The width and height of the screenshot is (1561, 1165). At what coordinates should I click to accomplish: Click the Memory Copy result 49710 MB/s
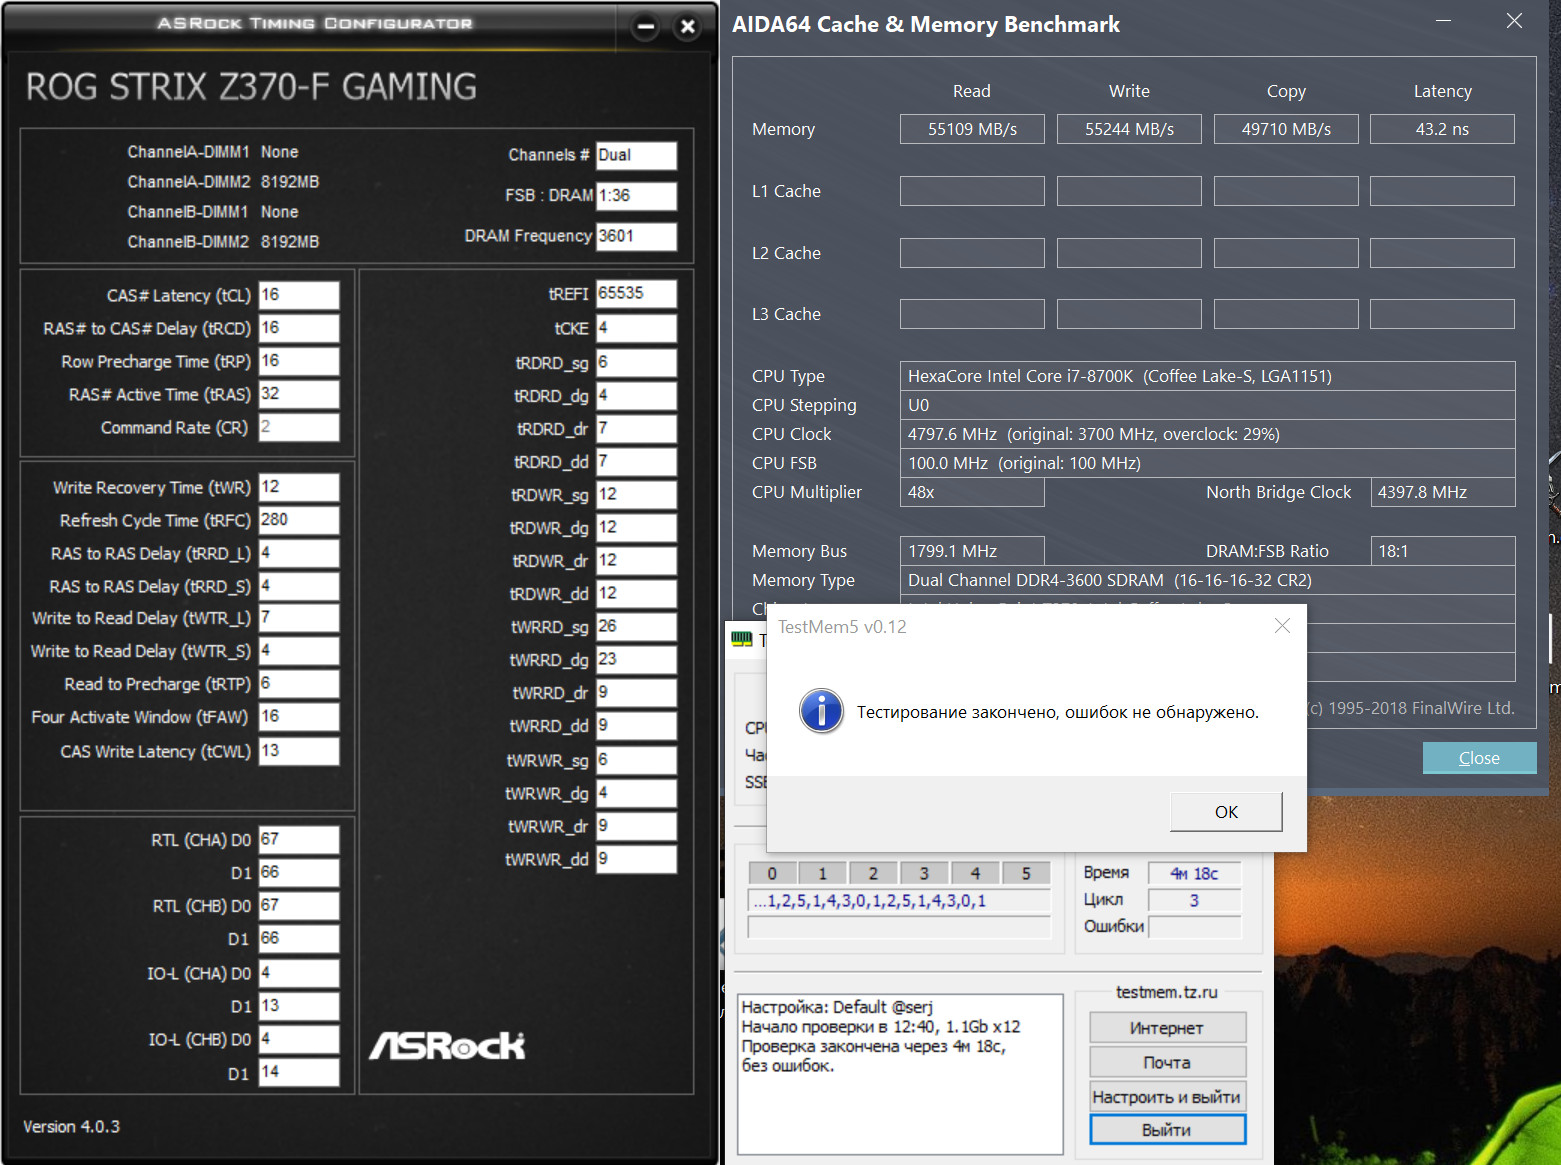(x=1286, y=129)
